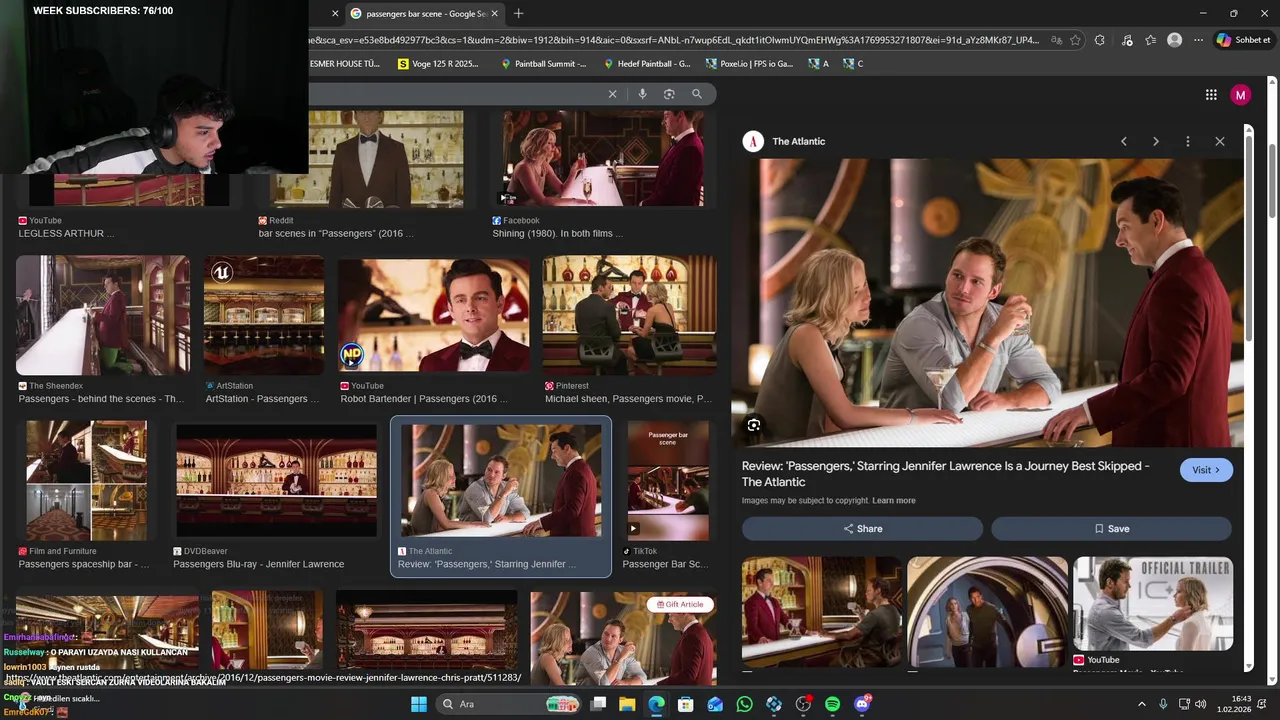Open the ESMER HOUSE bookmark

[x=345, y=64]
